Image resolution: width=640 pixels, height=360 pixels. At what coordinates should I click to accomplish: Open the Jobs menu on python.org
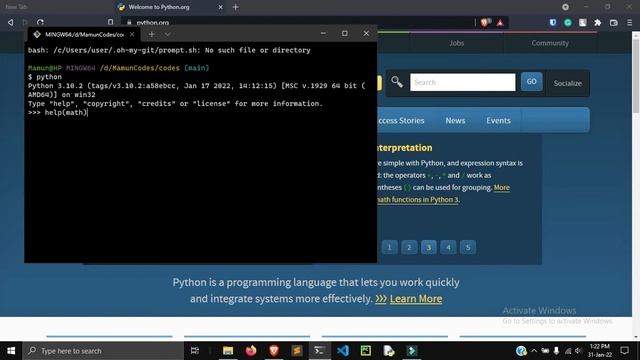pos(457,43)
